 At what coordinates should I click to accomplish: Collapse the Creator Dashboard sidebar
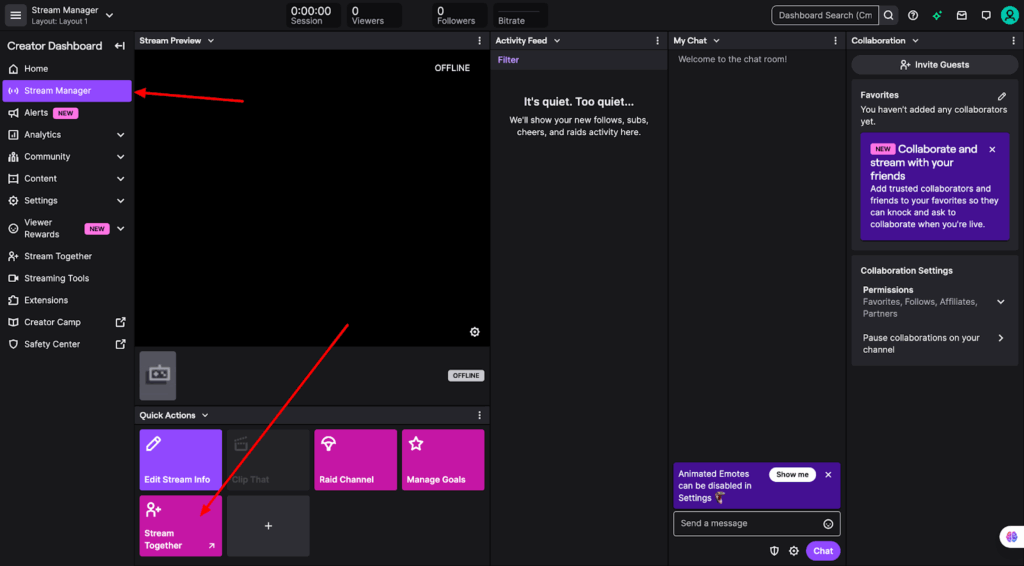click(x=120, y=46)
